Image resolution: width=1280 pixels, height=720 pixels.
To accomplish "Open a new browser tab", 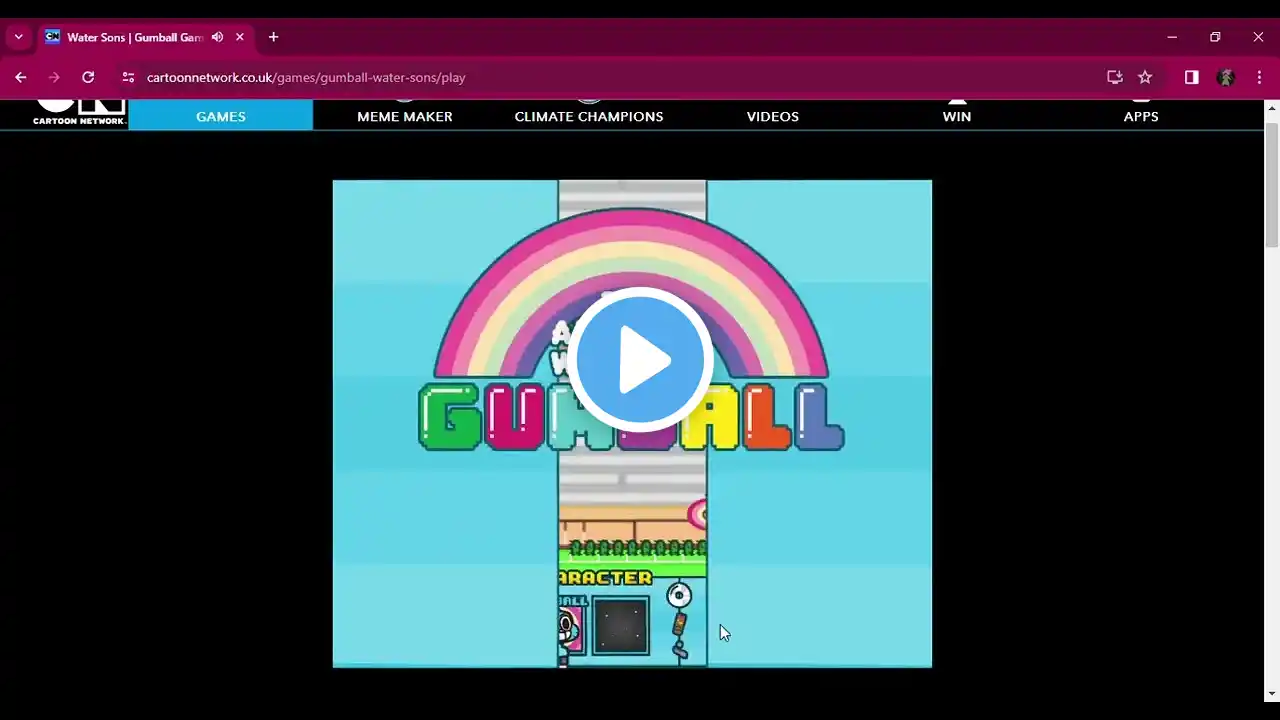I will point(273,37).
